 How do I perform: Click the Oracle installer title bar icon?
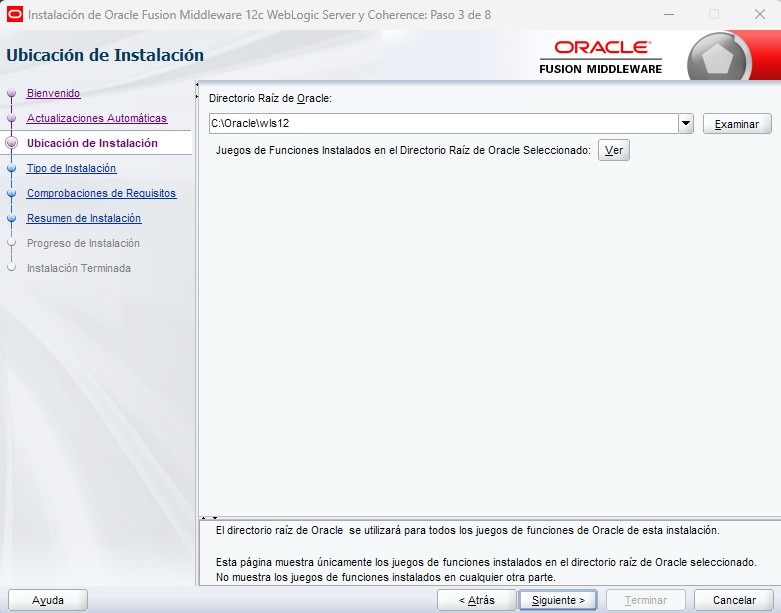tap(14, 14)
